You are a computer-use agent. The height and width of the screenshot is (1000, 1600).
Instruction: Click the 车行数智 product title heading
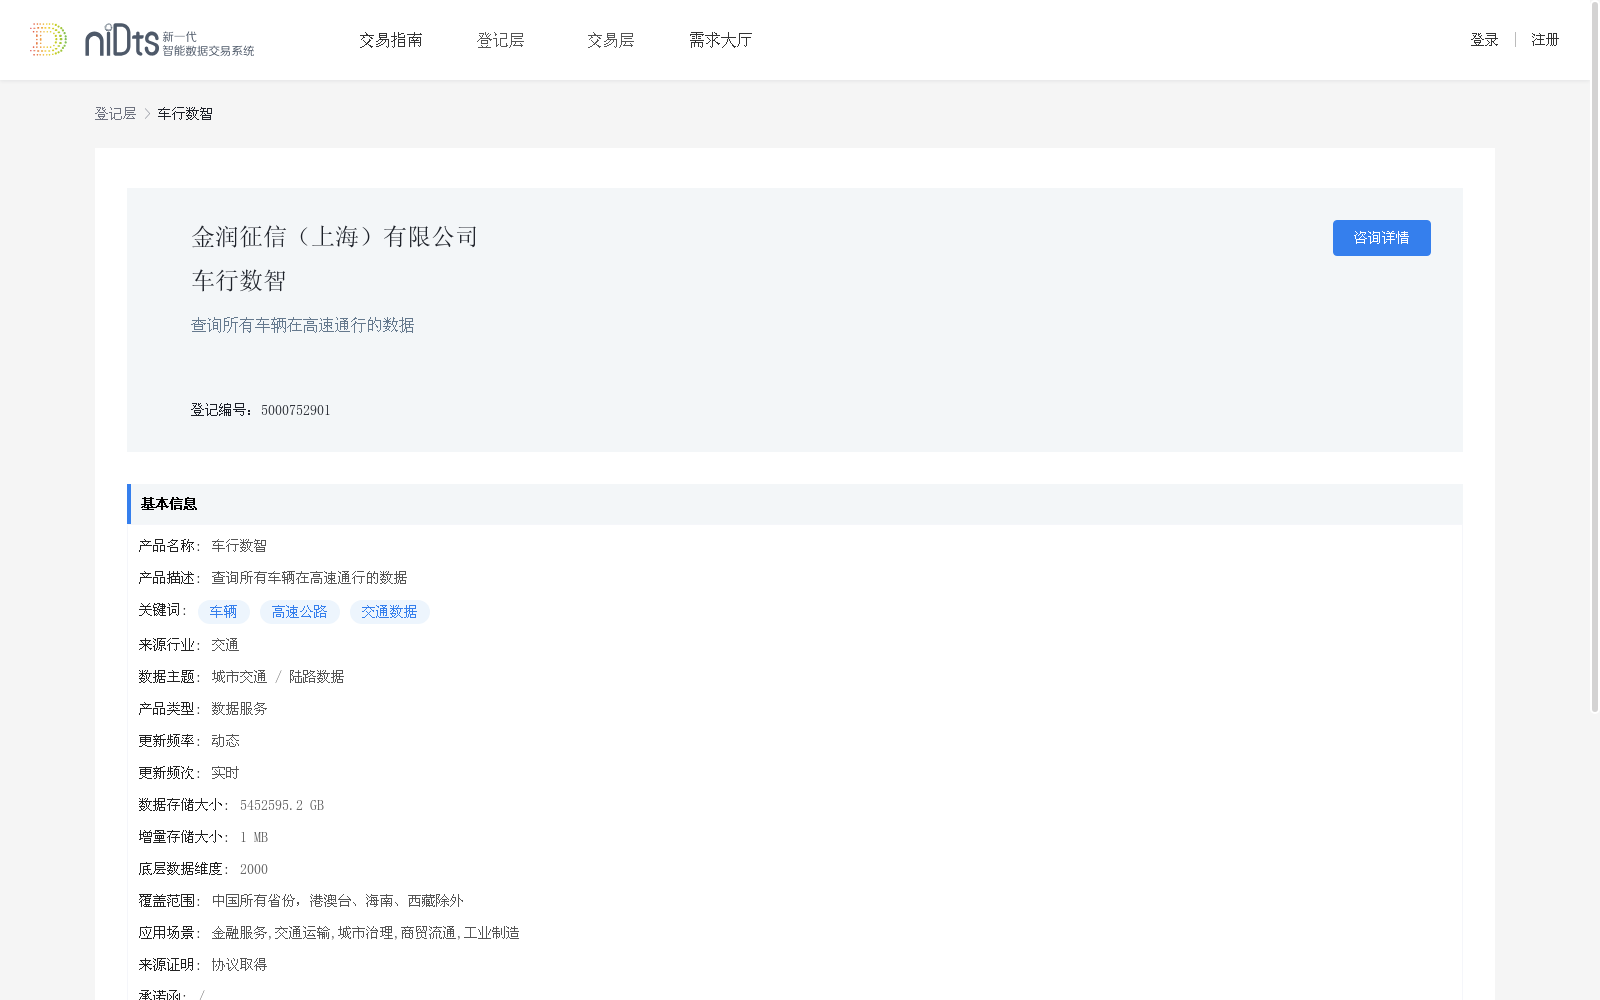[x=239, y=281]
